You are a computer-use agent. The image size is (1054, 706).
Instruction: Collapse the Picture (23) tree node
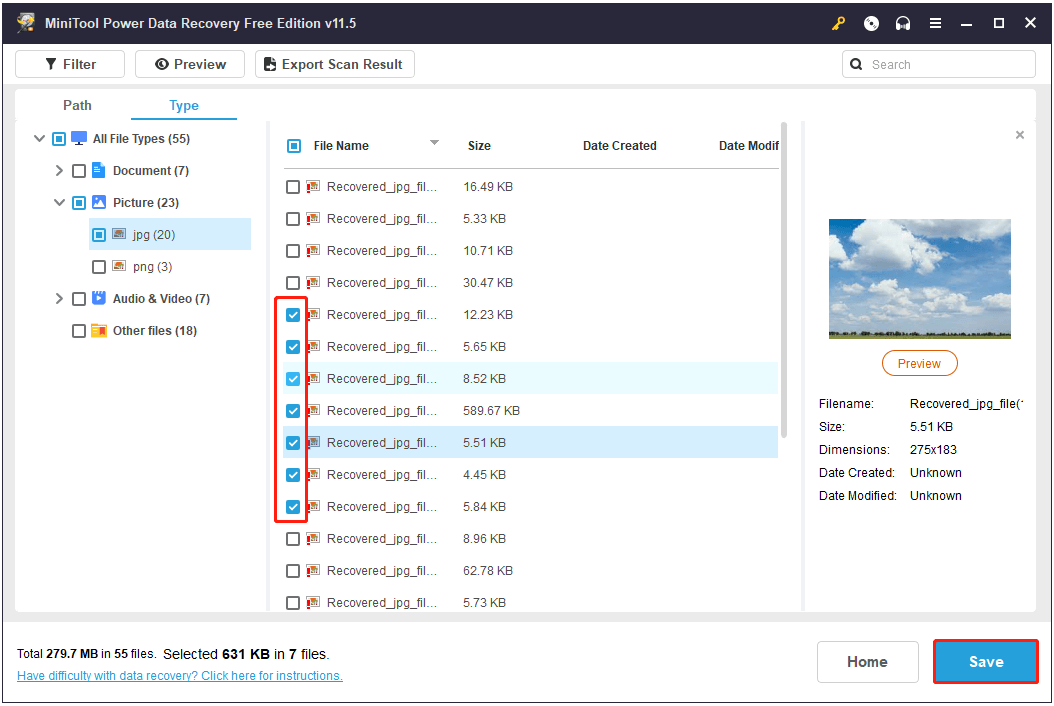coord(60,203)
